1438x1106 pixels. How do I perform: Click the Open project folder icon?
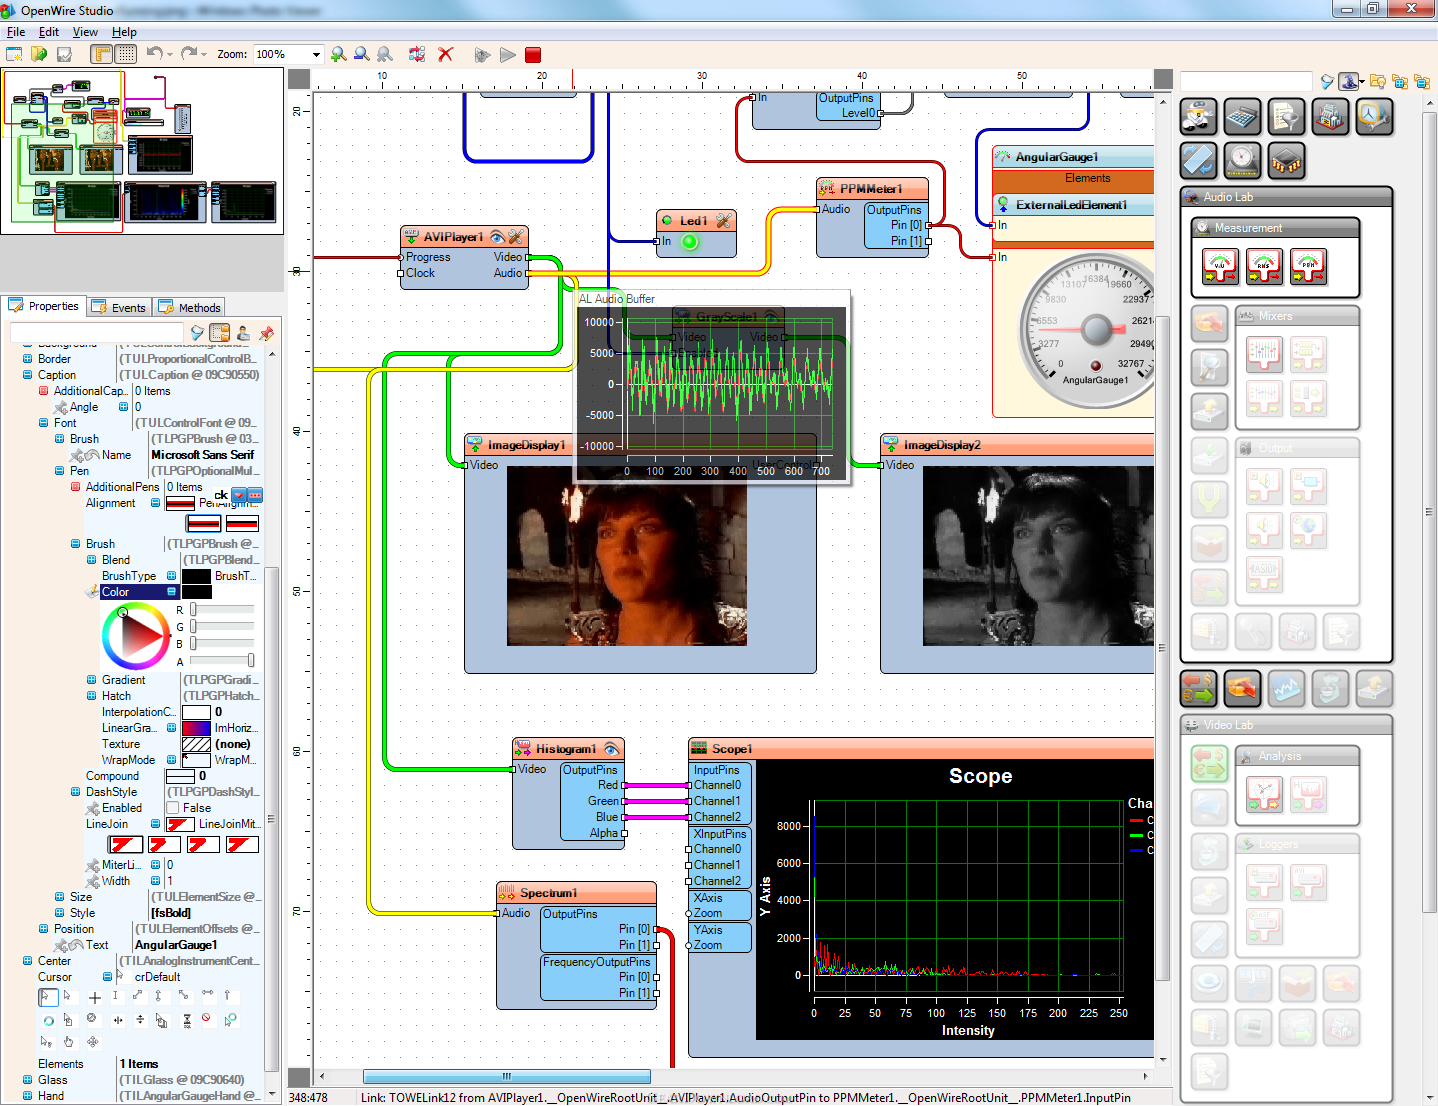(39, 54)
